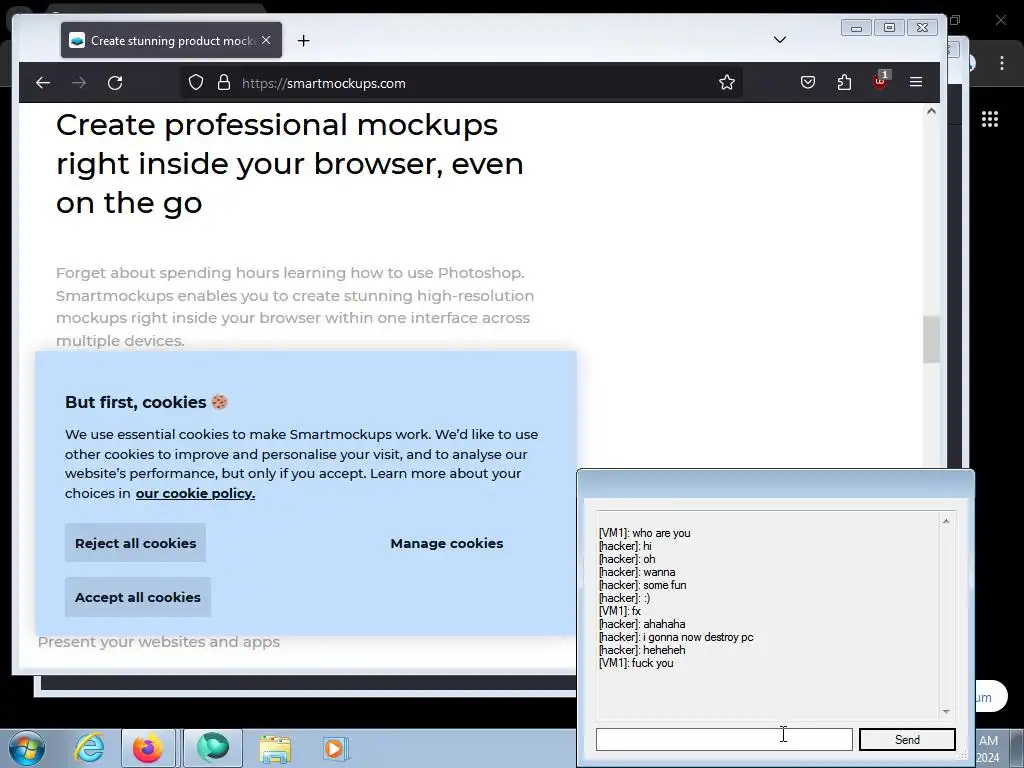This screenshot has width=1024, height=768.
Task: Click the browser vertical scrollbar thumb
Action: coord(931,340)
